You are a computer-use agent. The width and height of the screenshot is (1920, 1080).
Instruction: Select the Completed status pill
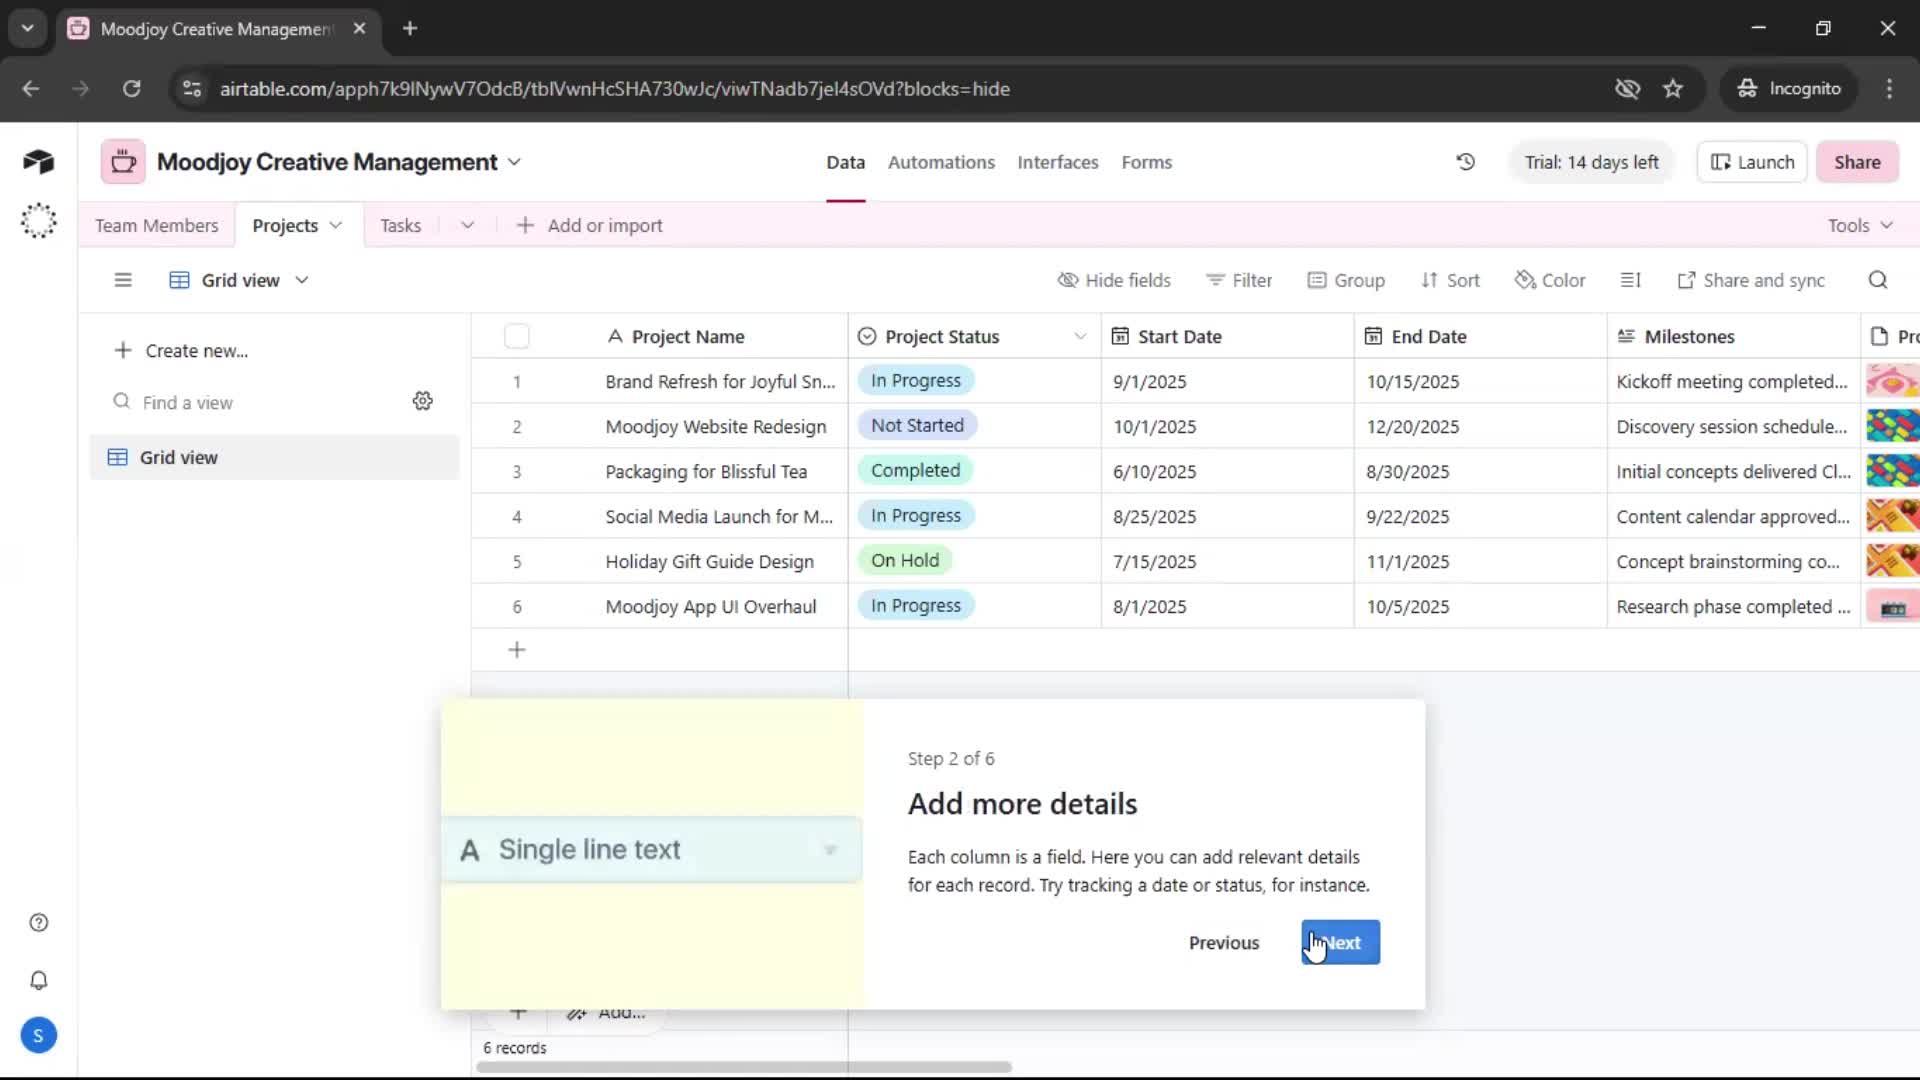coord(915,470)
